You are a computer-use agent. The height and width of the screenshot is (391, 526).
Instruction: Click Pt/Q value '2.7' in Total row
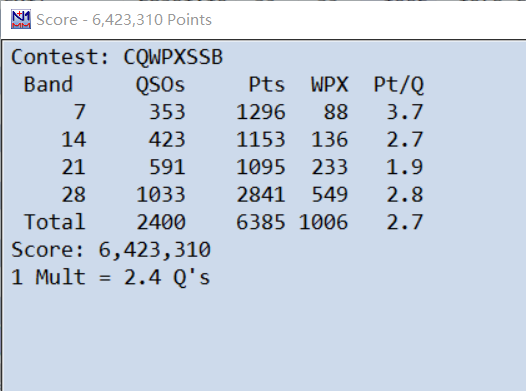(x=405, y=222)
